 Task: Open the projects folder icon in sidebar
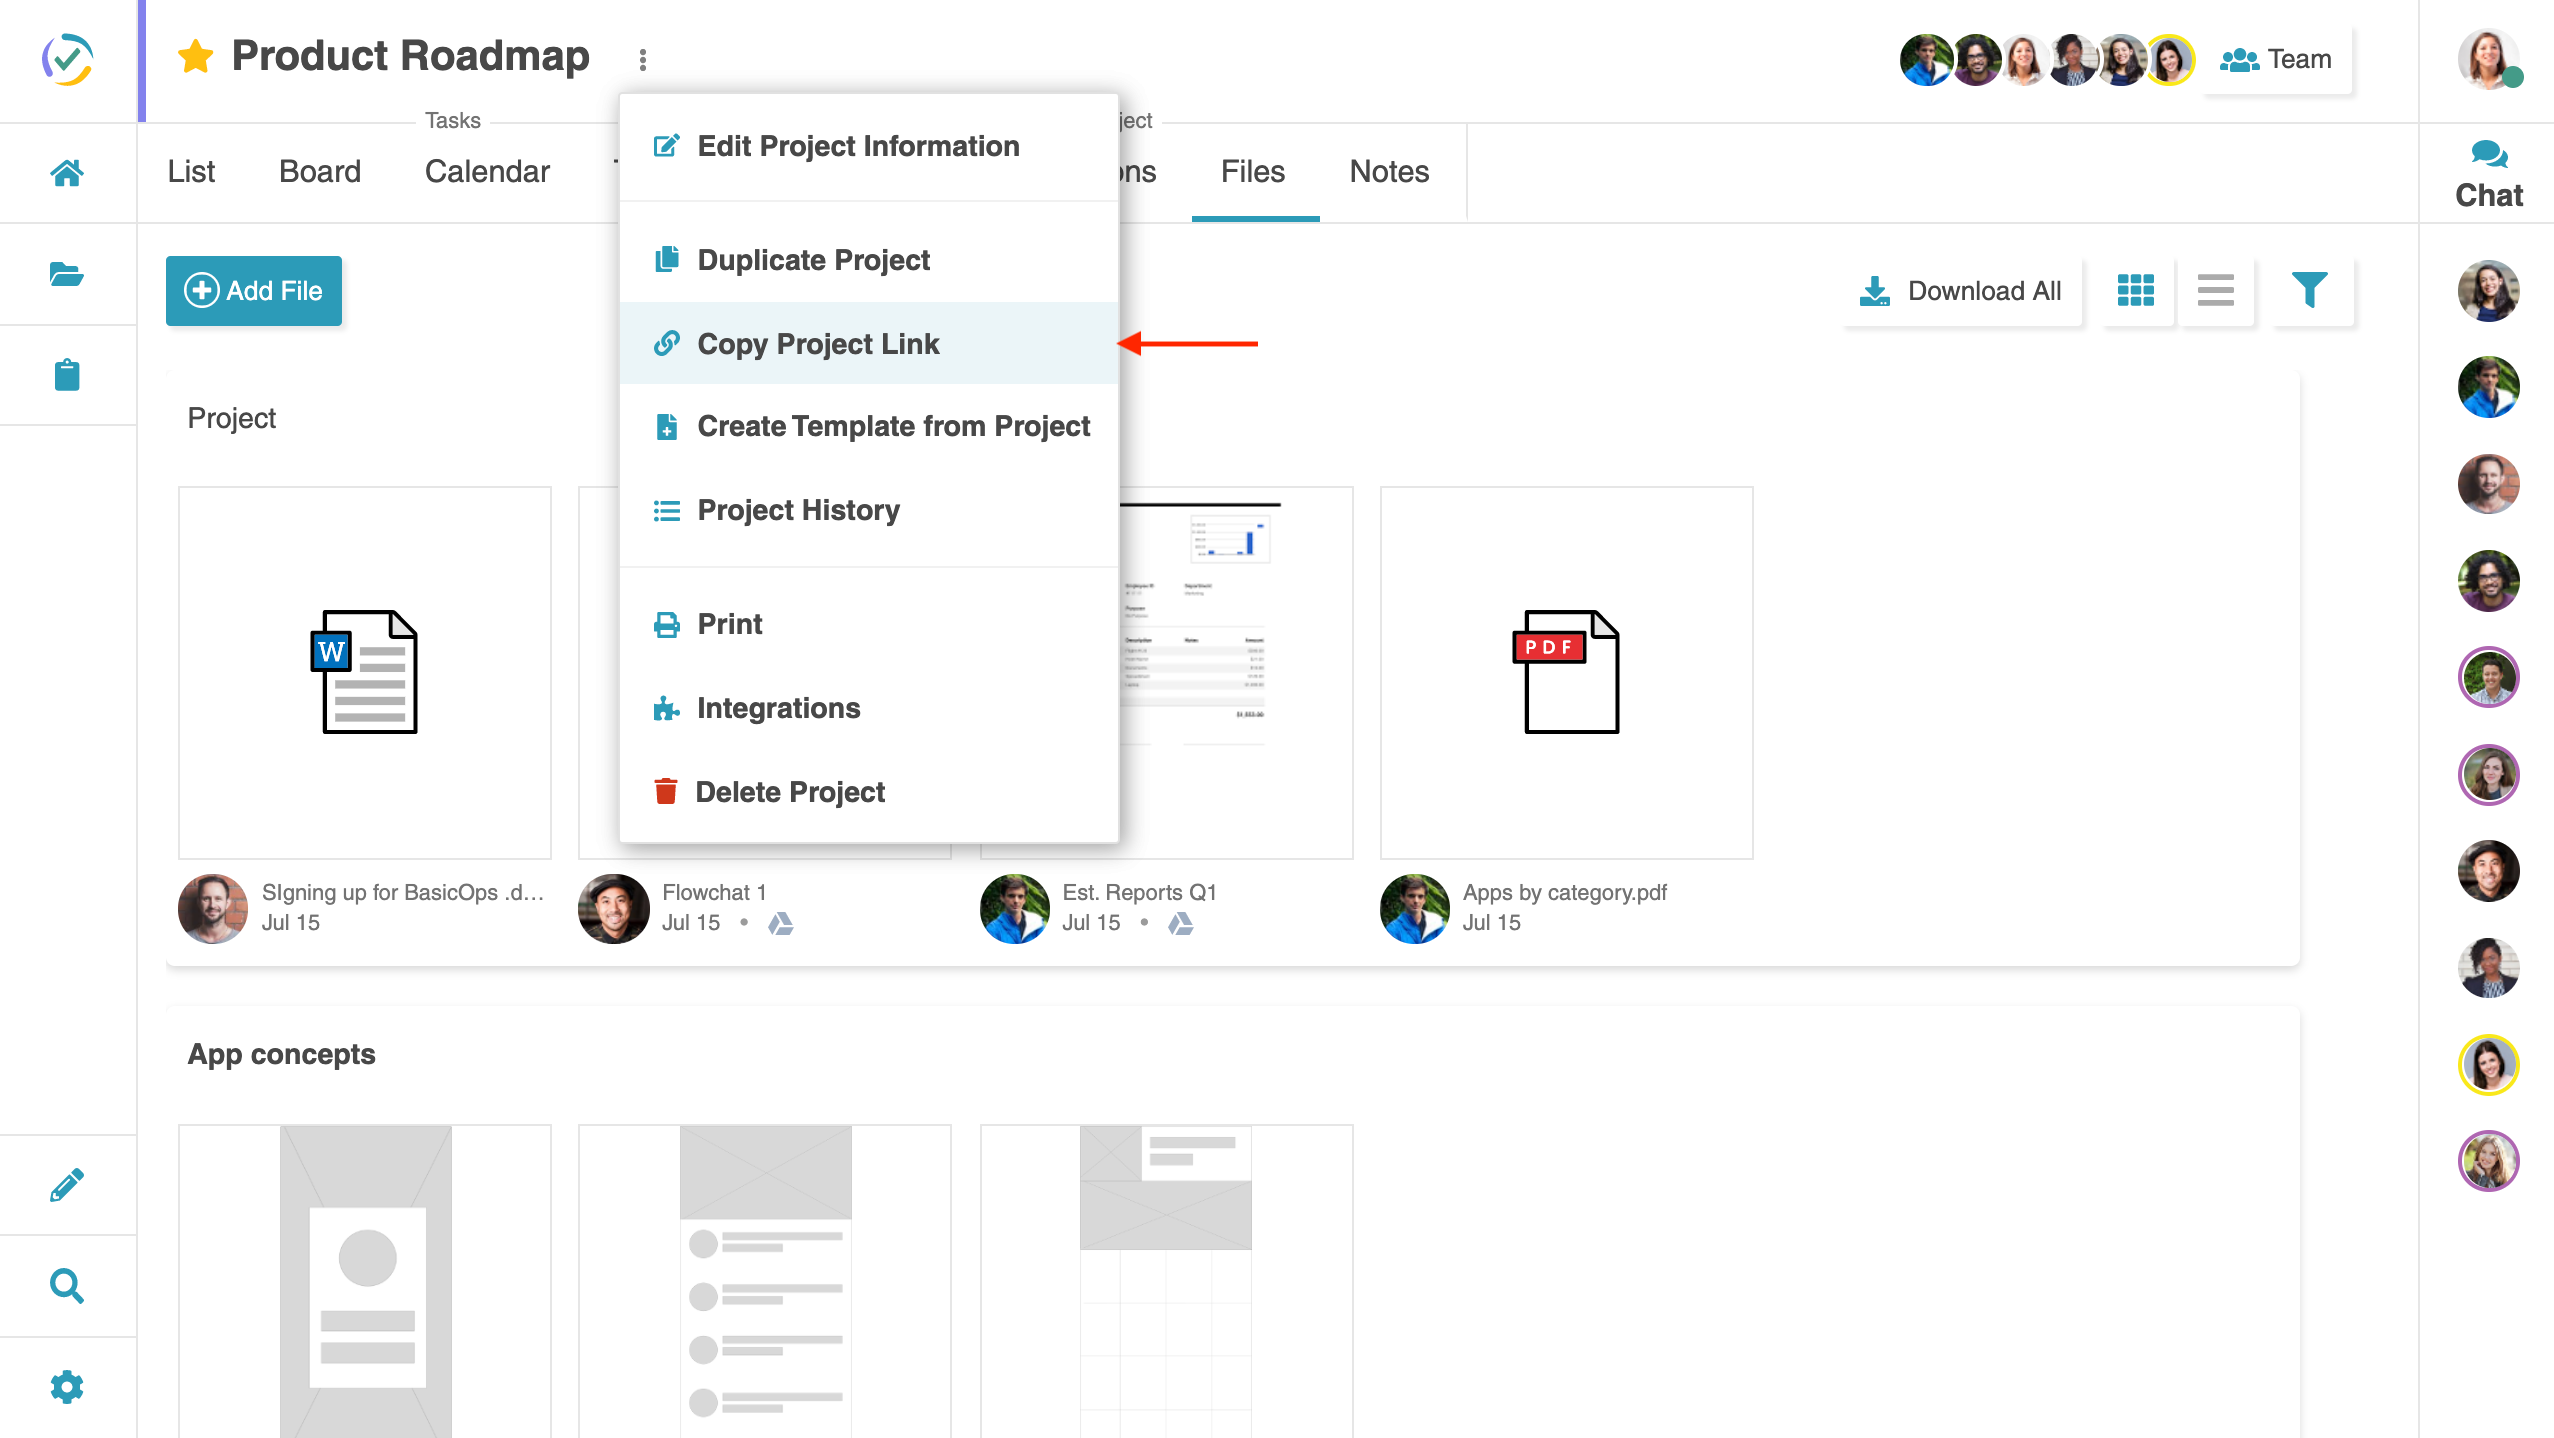[67, 274]
